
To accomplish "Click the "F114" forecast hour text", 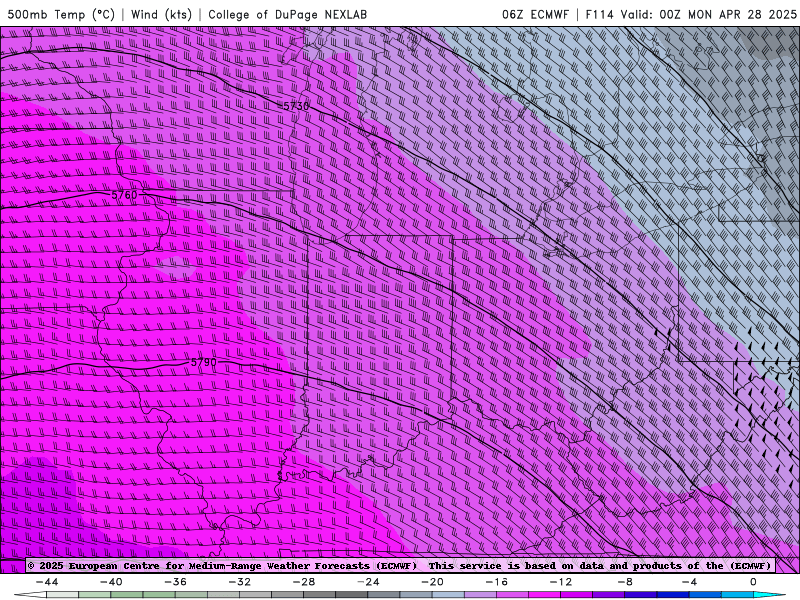I will [x=599, y=14].
